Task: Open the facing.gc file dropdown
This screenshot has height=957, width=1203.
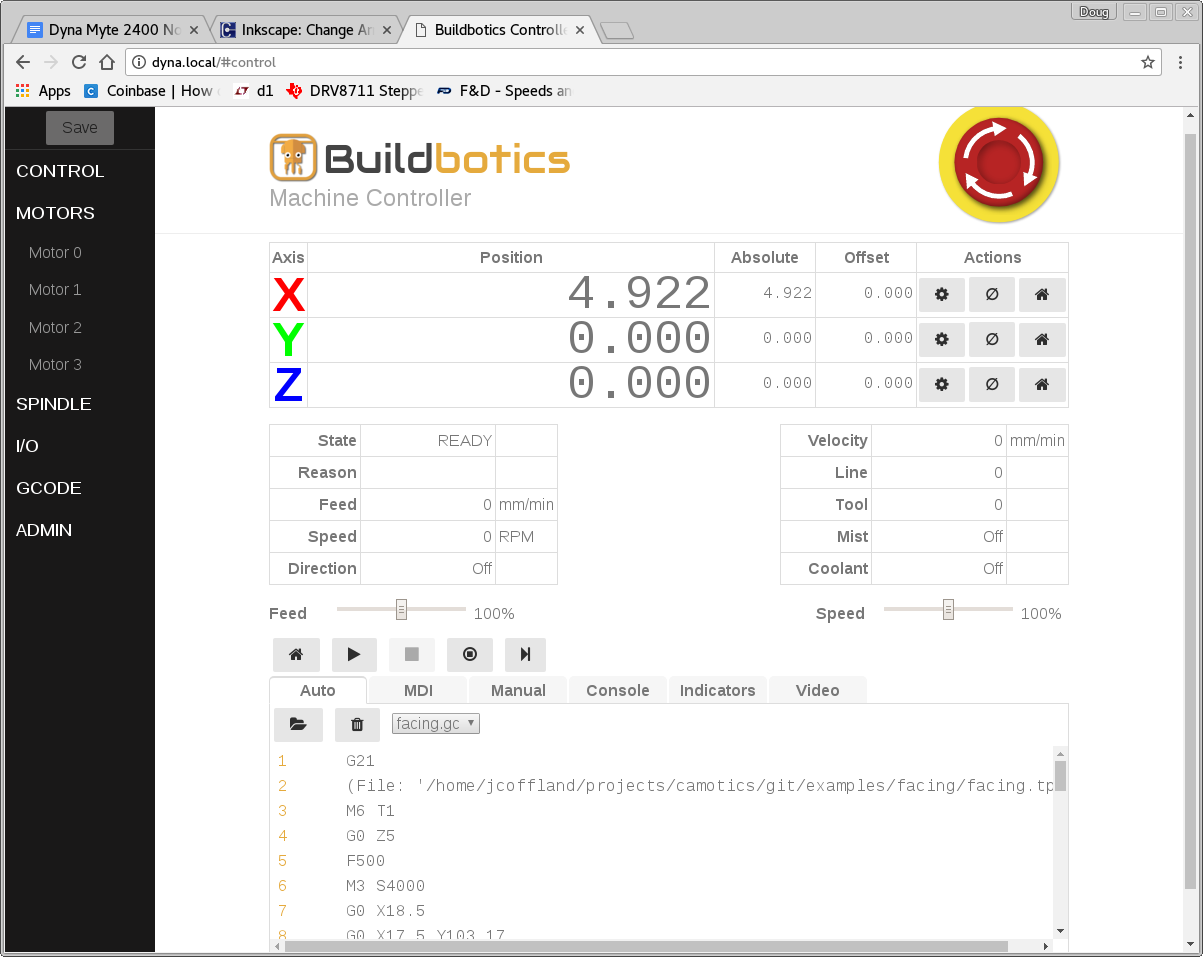Action: point(436,723)
